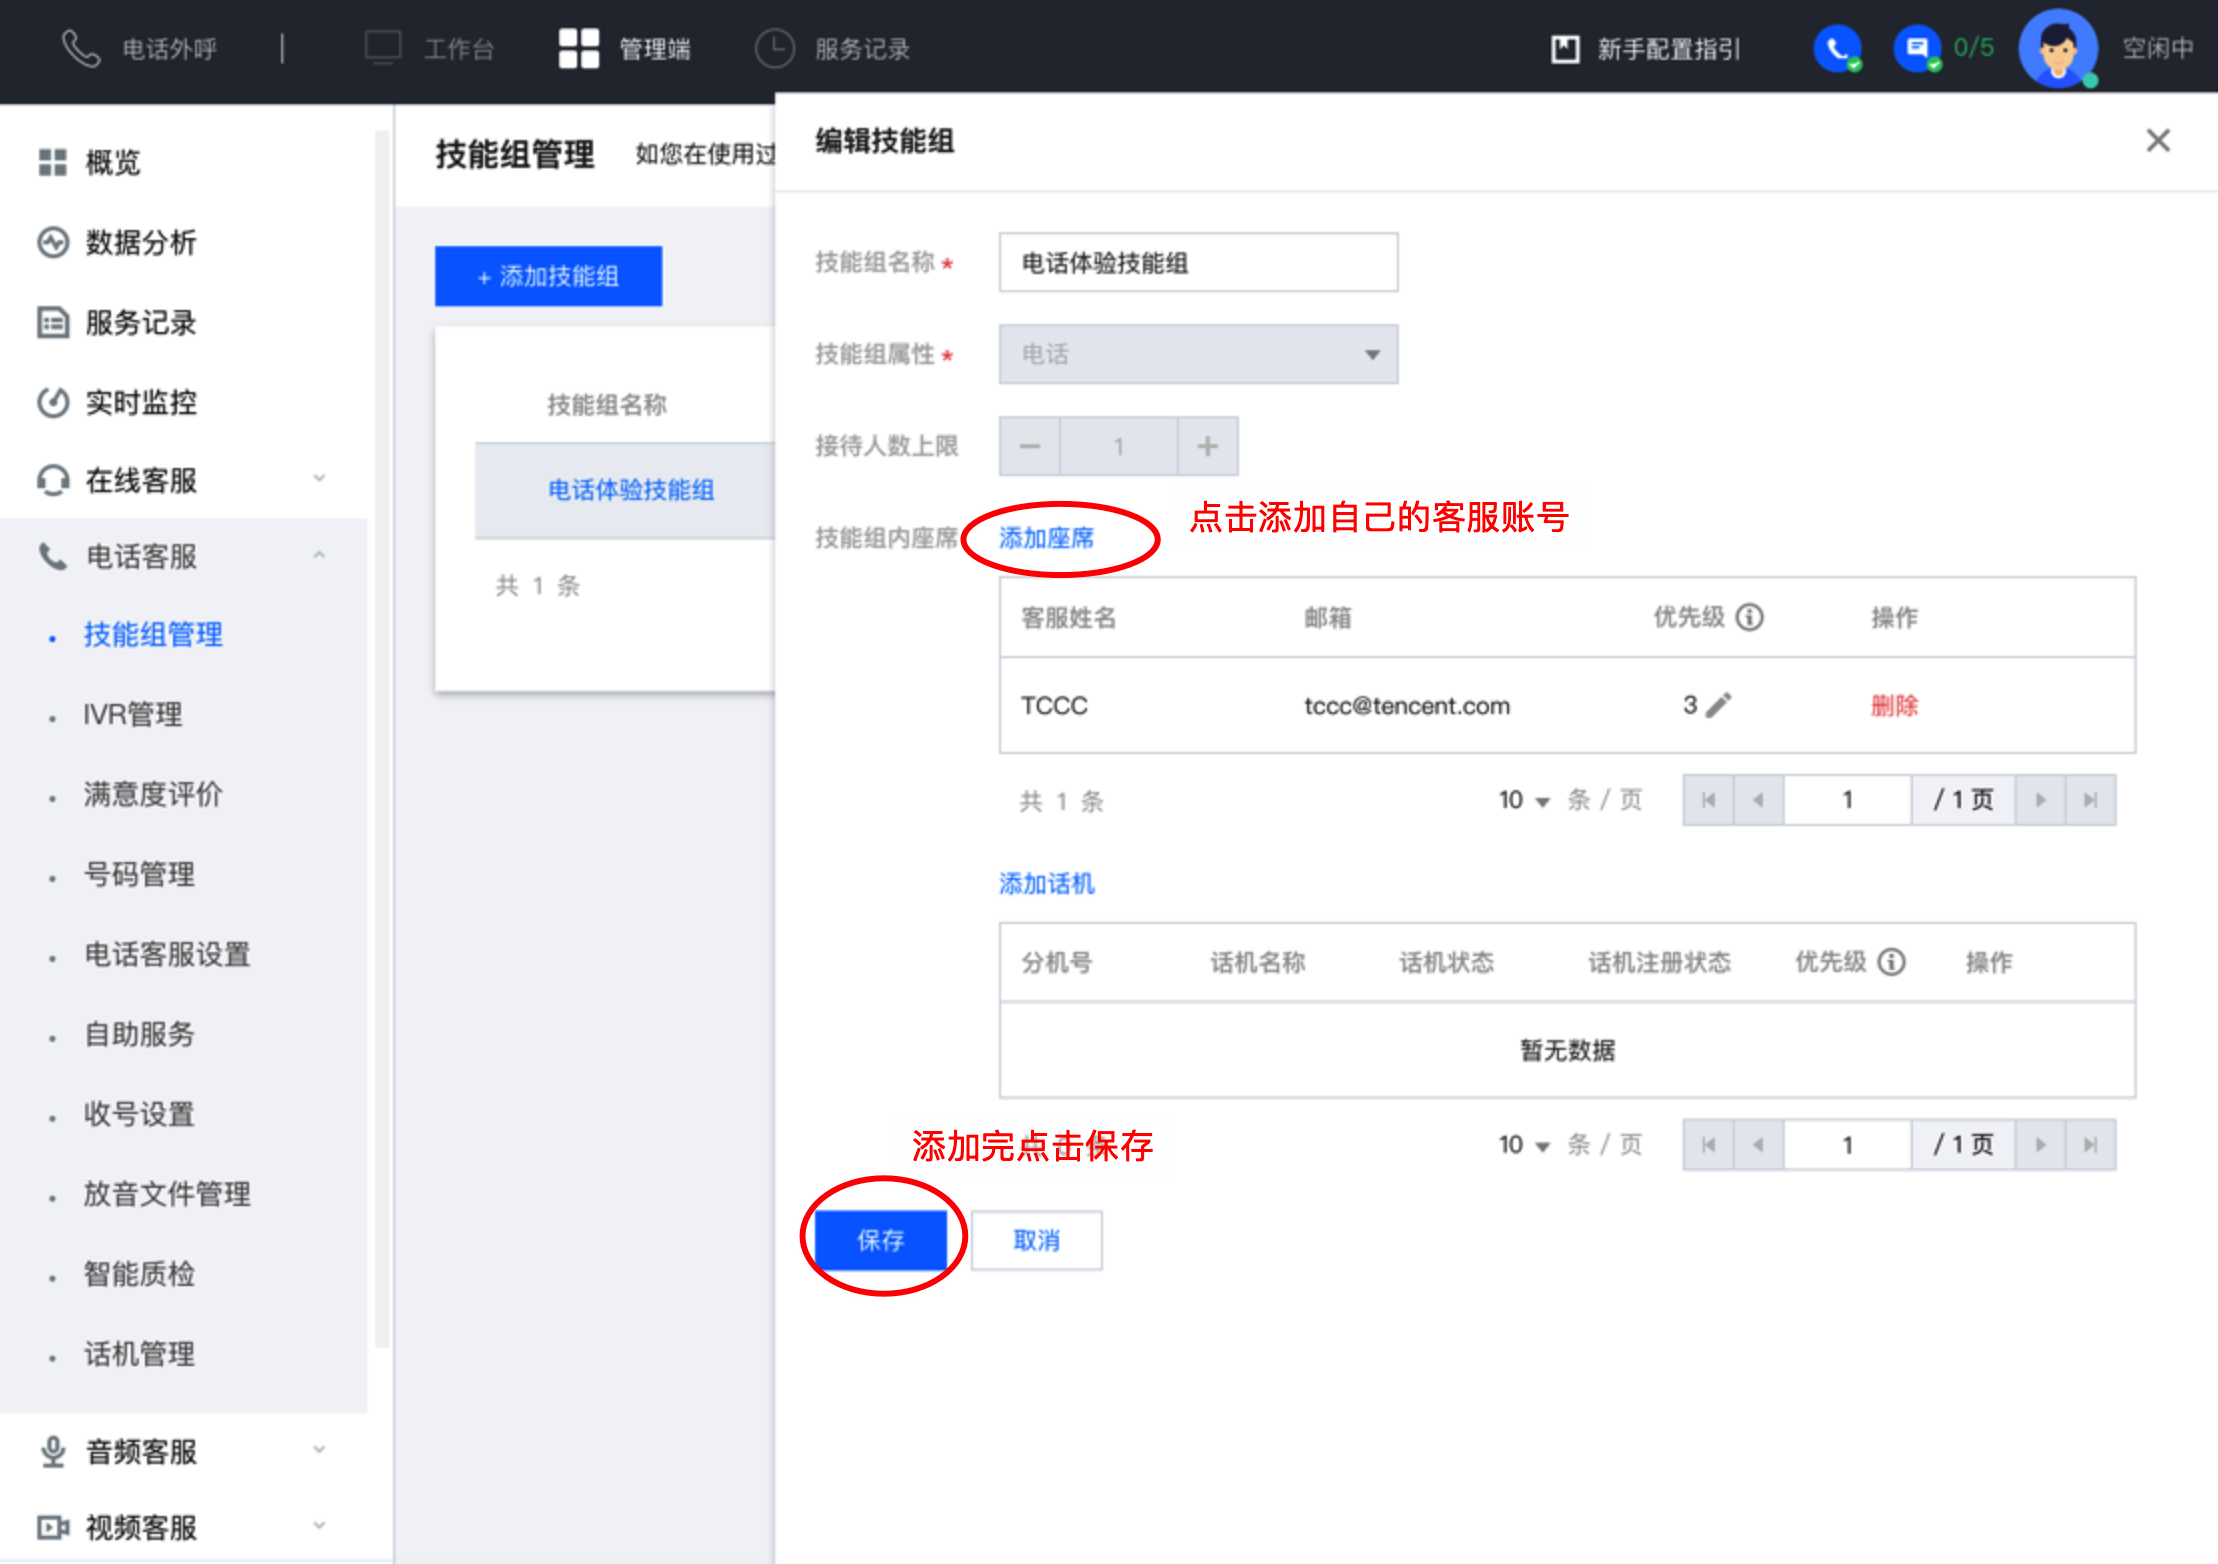Screen dimensions: 2218x1564
Task: Open seat table page size dropdown
Action: point(1523,800)
